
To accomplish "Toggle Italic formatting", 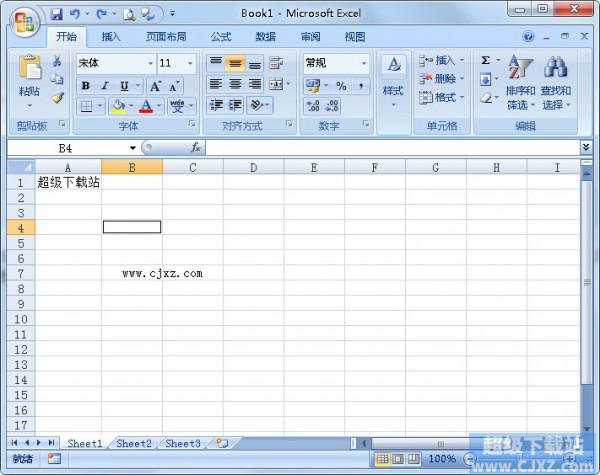I will (x=104, y=86).
